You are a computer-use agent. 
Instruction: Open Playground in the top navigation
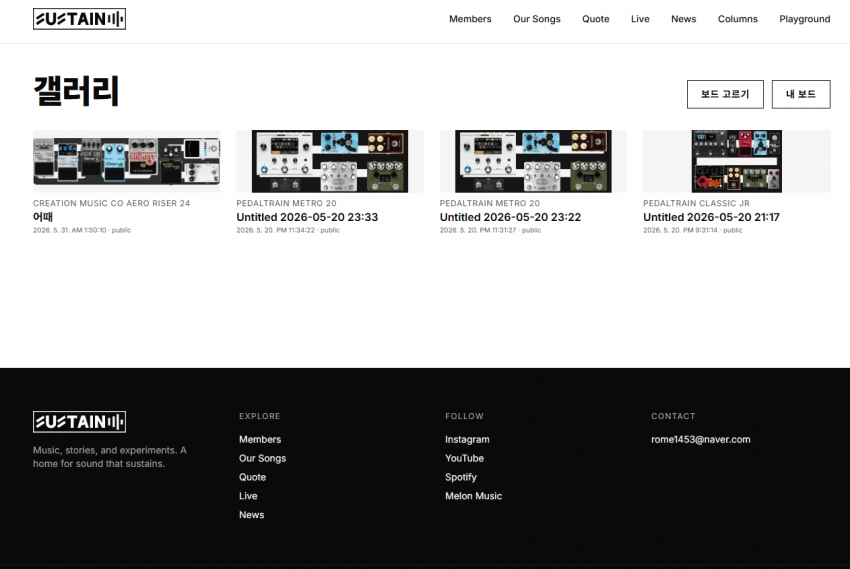804,19
